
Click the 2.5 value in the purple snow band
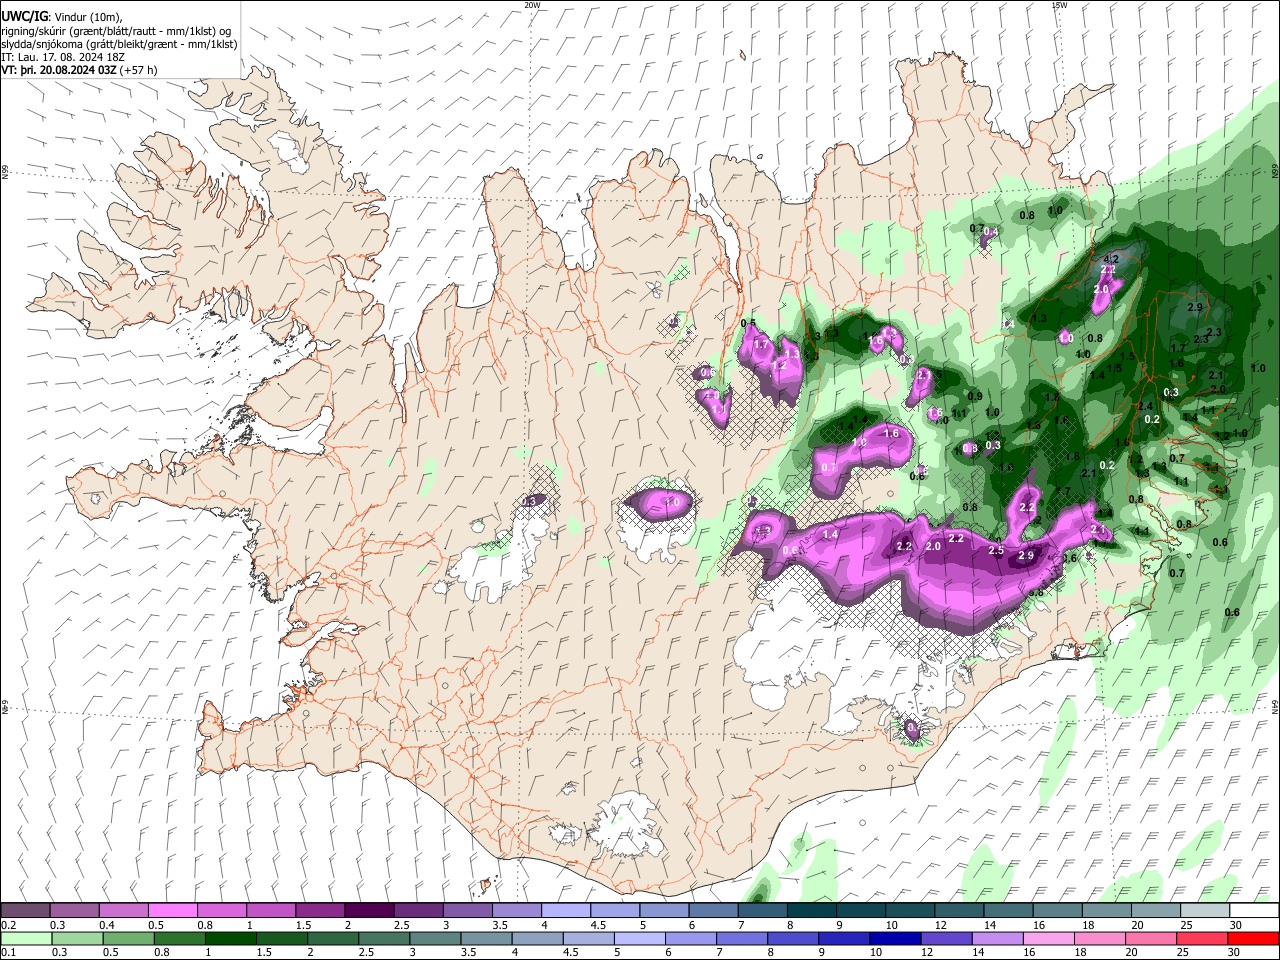coord(996,551)
